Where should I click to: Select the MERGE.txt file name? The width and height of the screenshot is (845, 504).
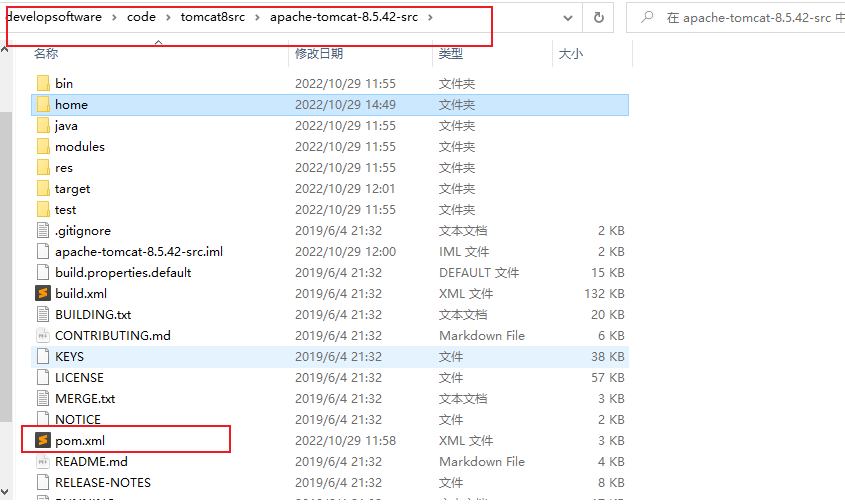pyautogui.click(x=85, y=398)
